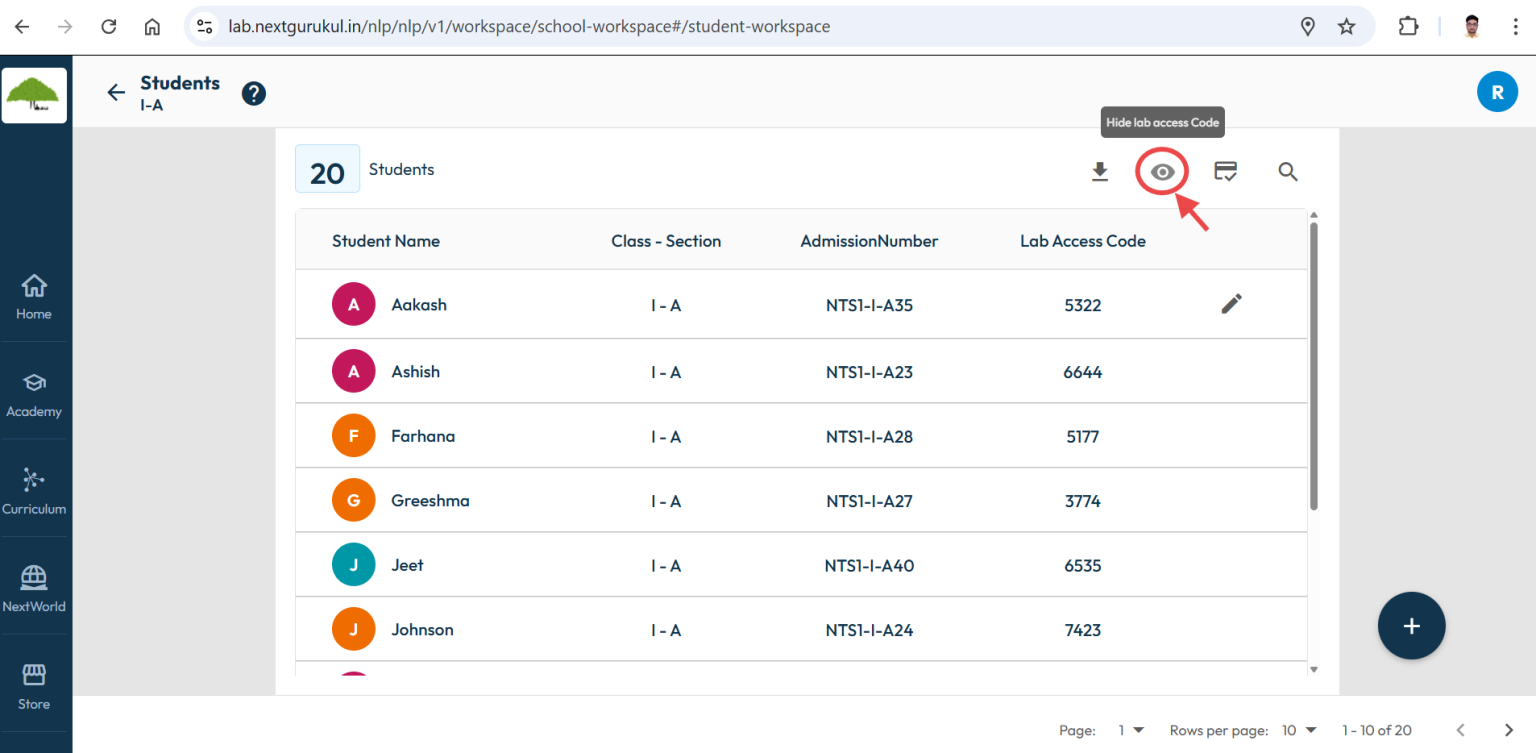Image resolution: width=1536 pixels, height=753 pixels.
Task: Click inside the address bar
Action: coord(600,26)
